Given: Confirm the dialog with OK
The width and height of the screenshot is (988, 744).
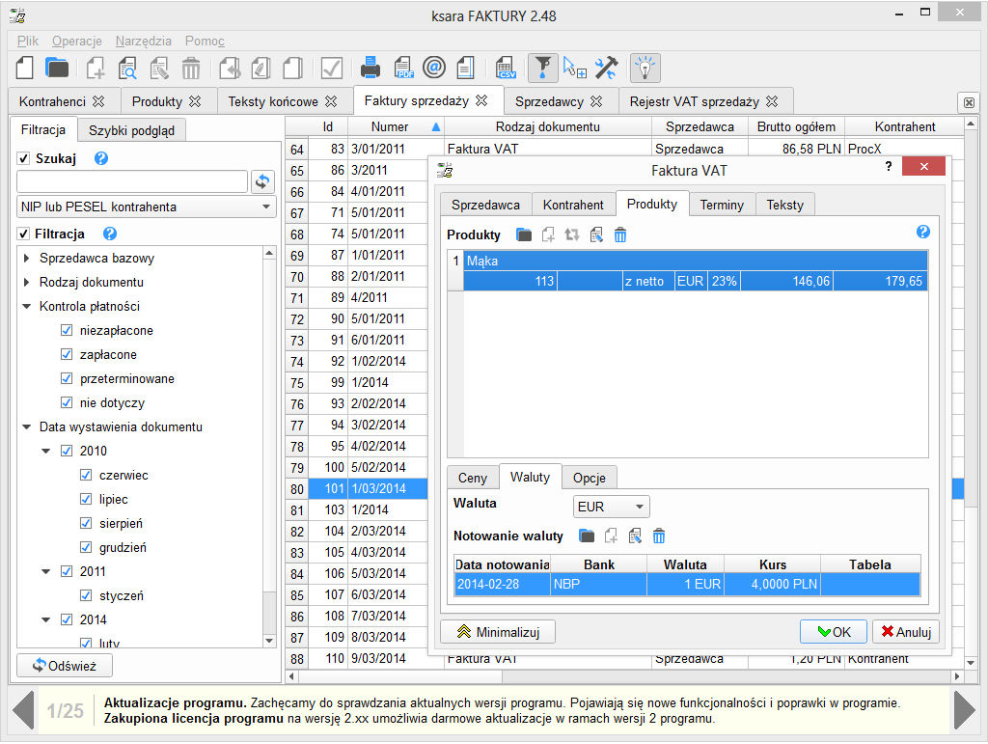Looking at the screenshot, I should [x=833, y=632].
